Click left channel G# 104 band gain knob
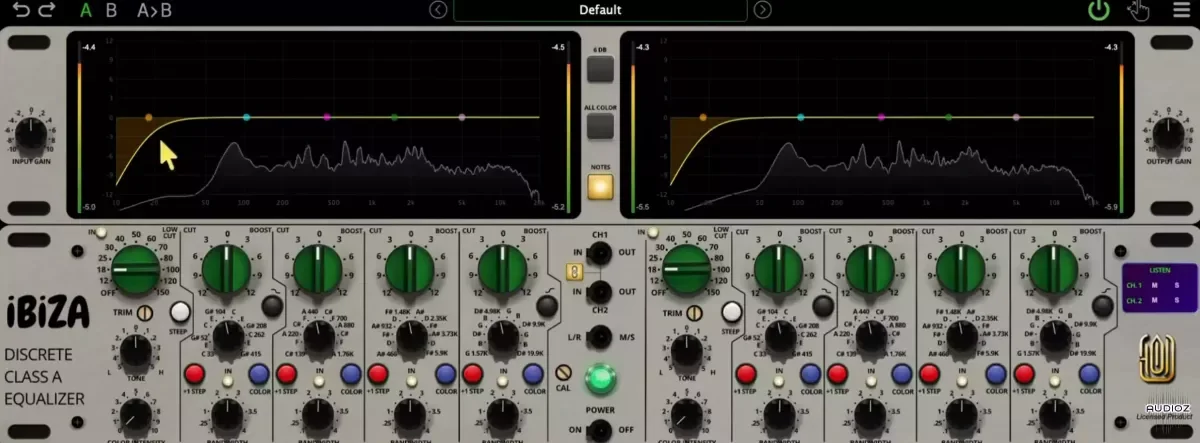 228,269
